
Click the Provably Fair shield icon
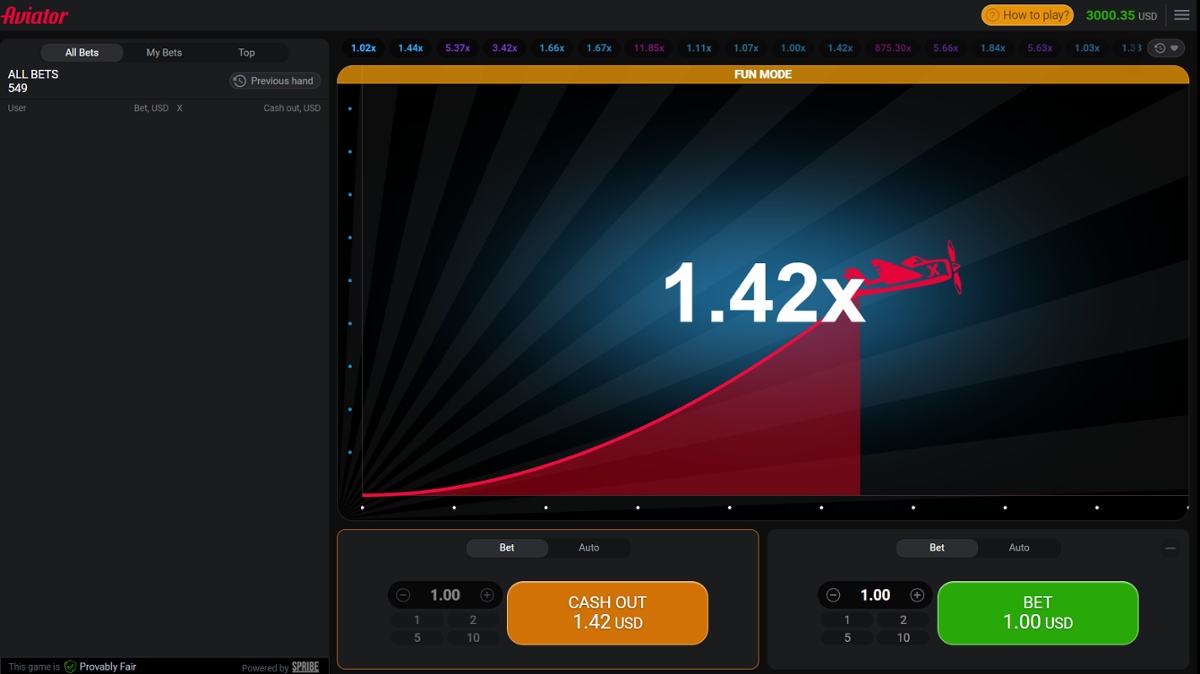pos(68,666)
